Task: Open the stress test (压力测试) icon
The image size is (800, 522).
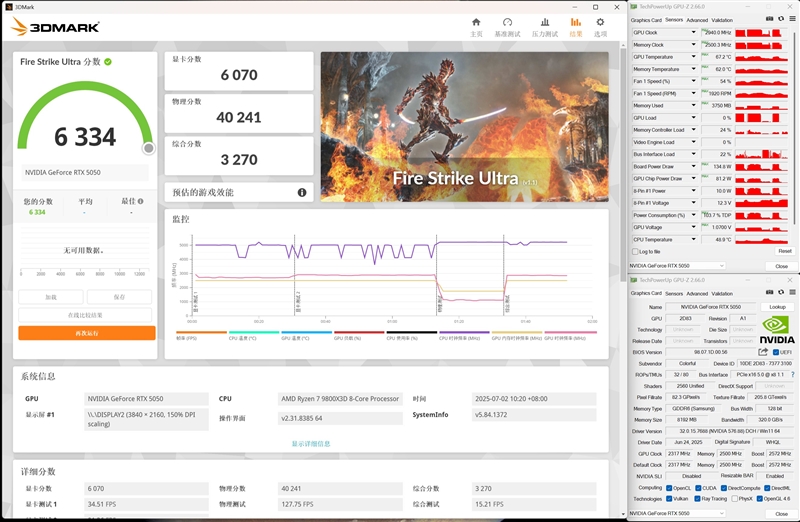Action: click(x=545, y=22)
